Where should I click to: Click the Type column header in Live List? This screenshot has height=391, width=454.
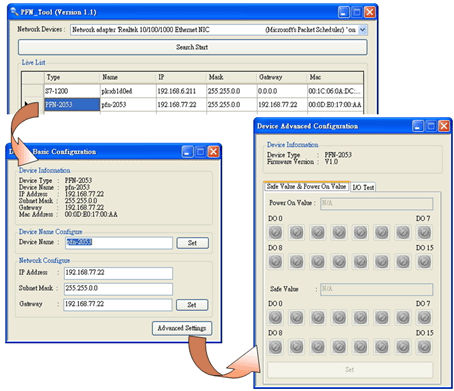(72, 77)
